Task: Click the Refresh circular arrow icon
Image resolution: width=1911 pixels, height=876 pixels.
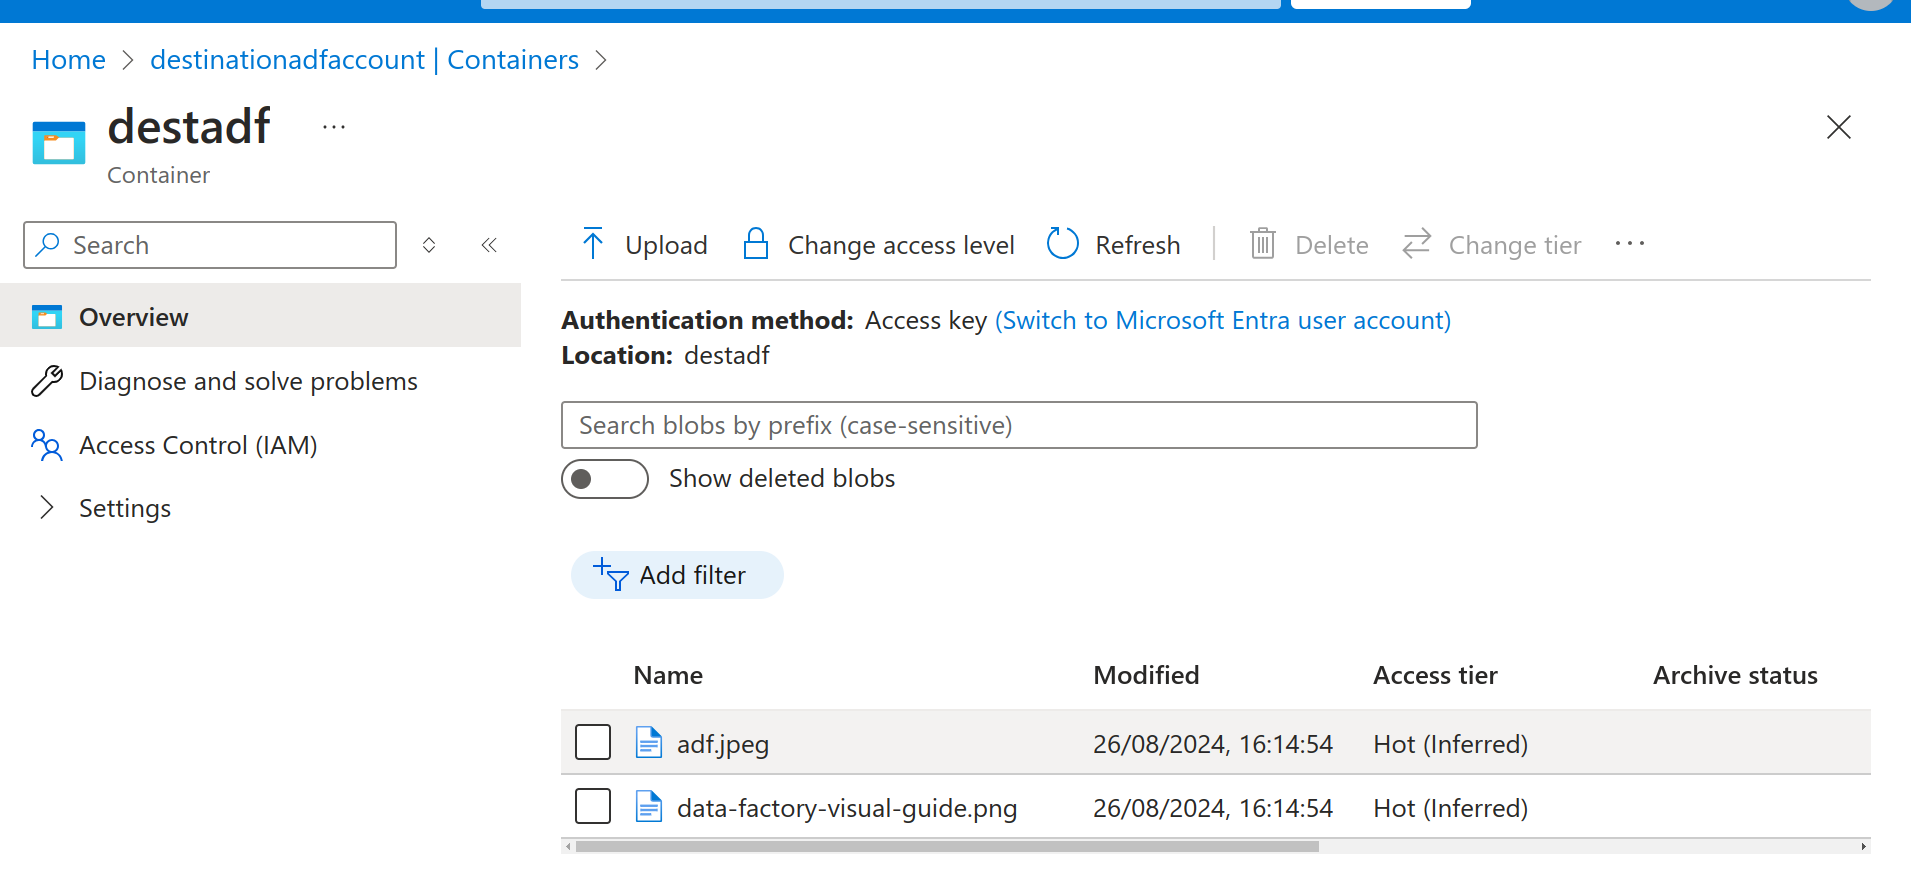Action: [x=1062, y=244]
